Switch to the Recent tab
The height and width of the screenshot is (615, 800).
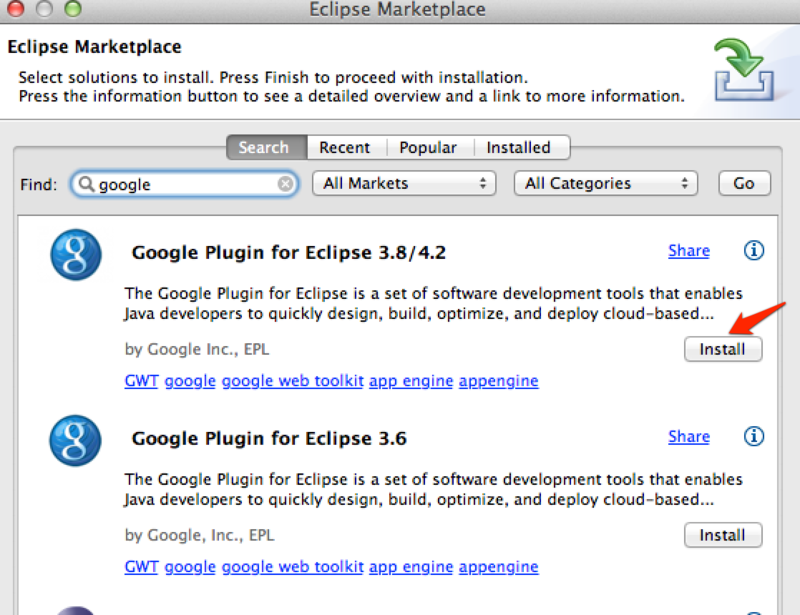click(347, 147)
